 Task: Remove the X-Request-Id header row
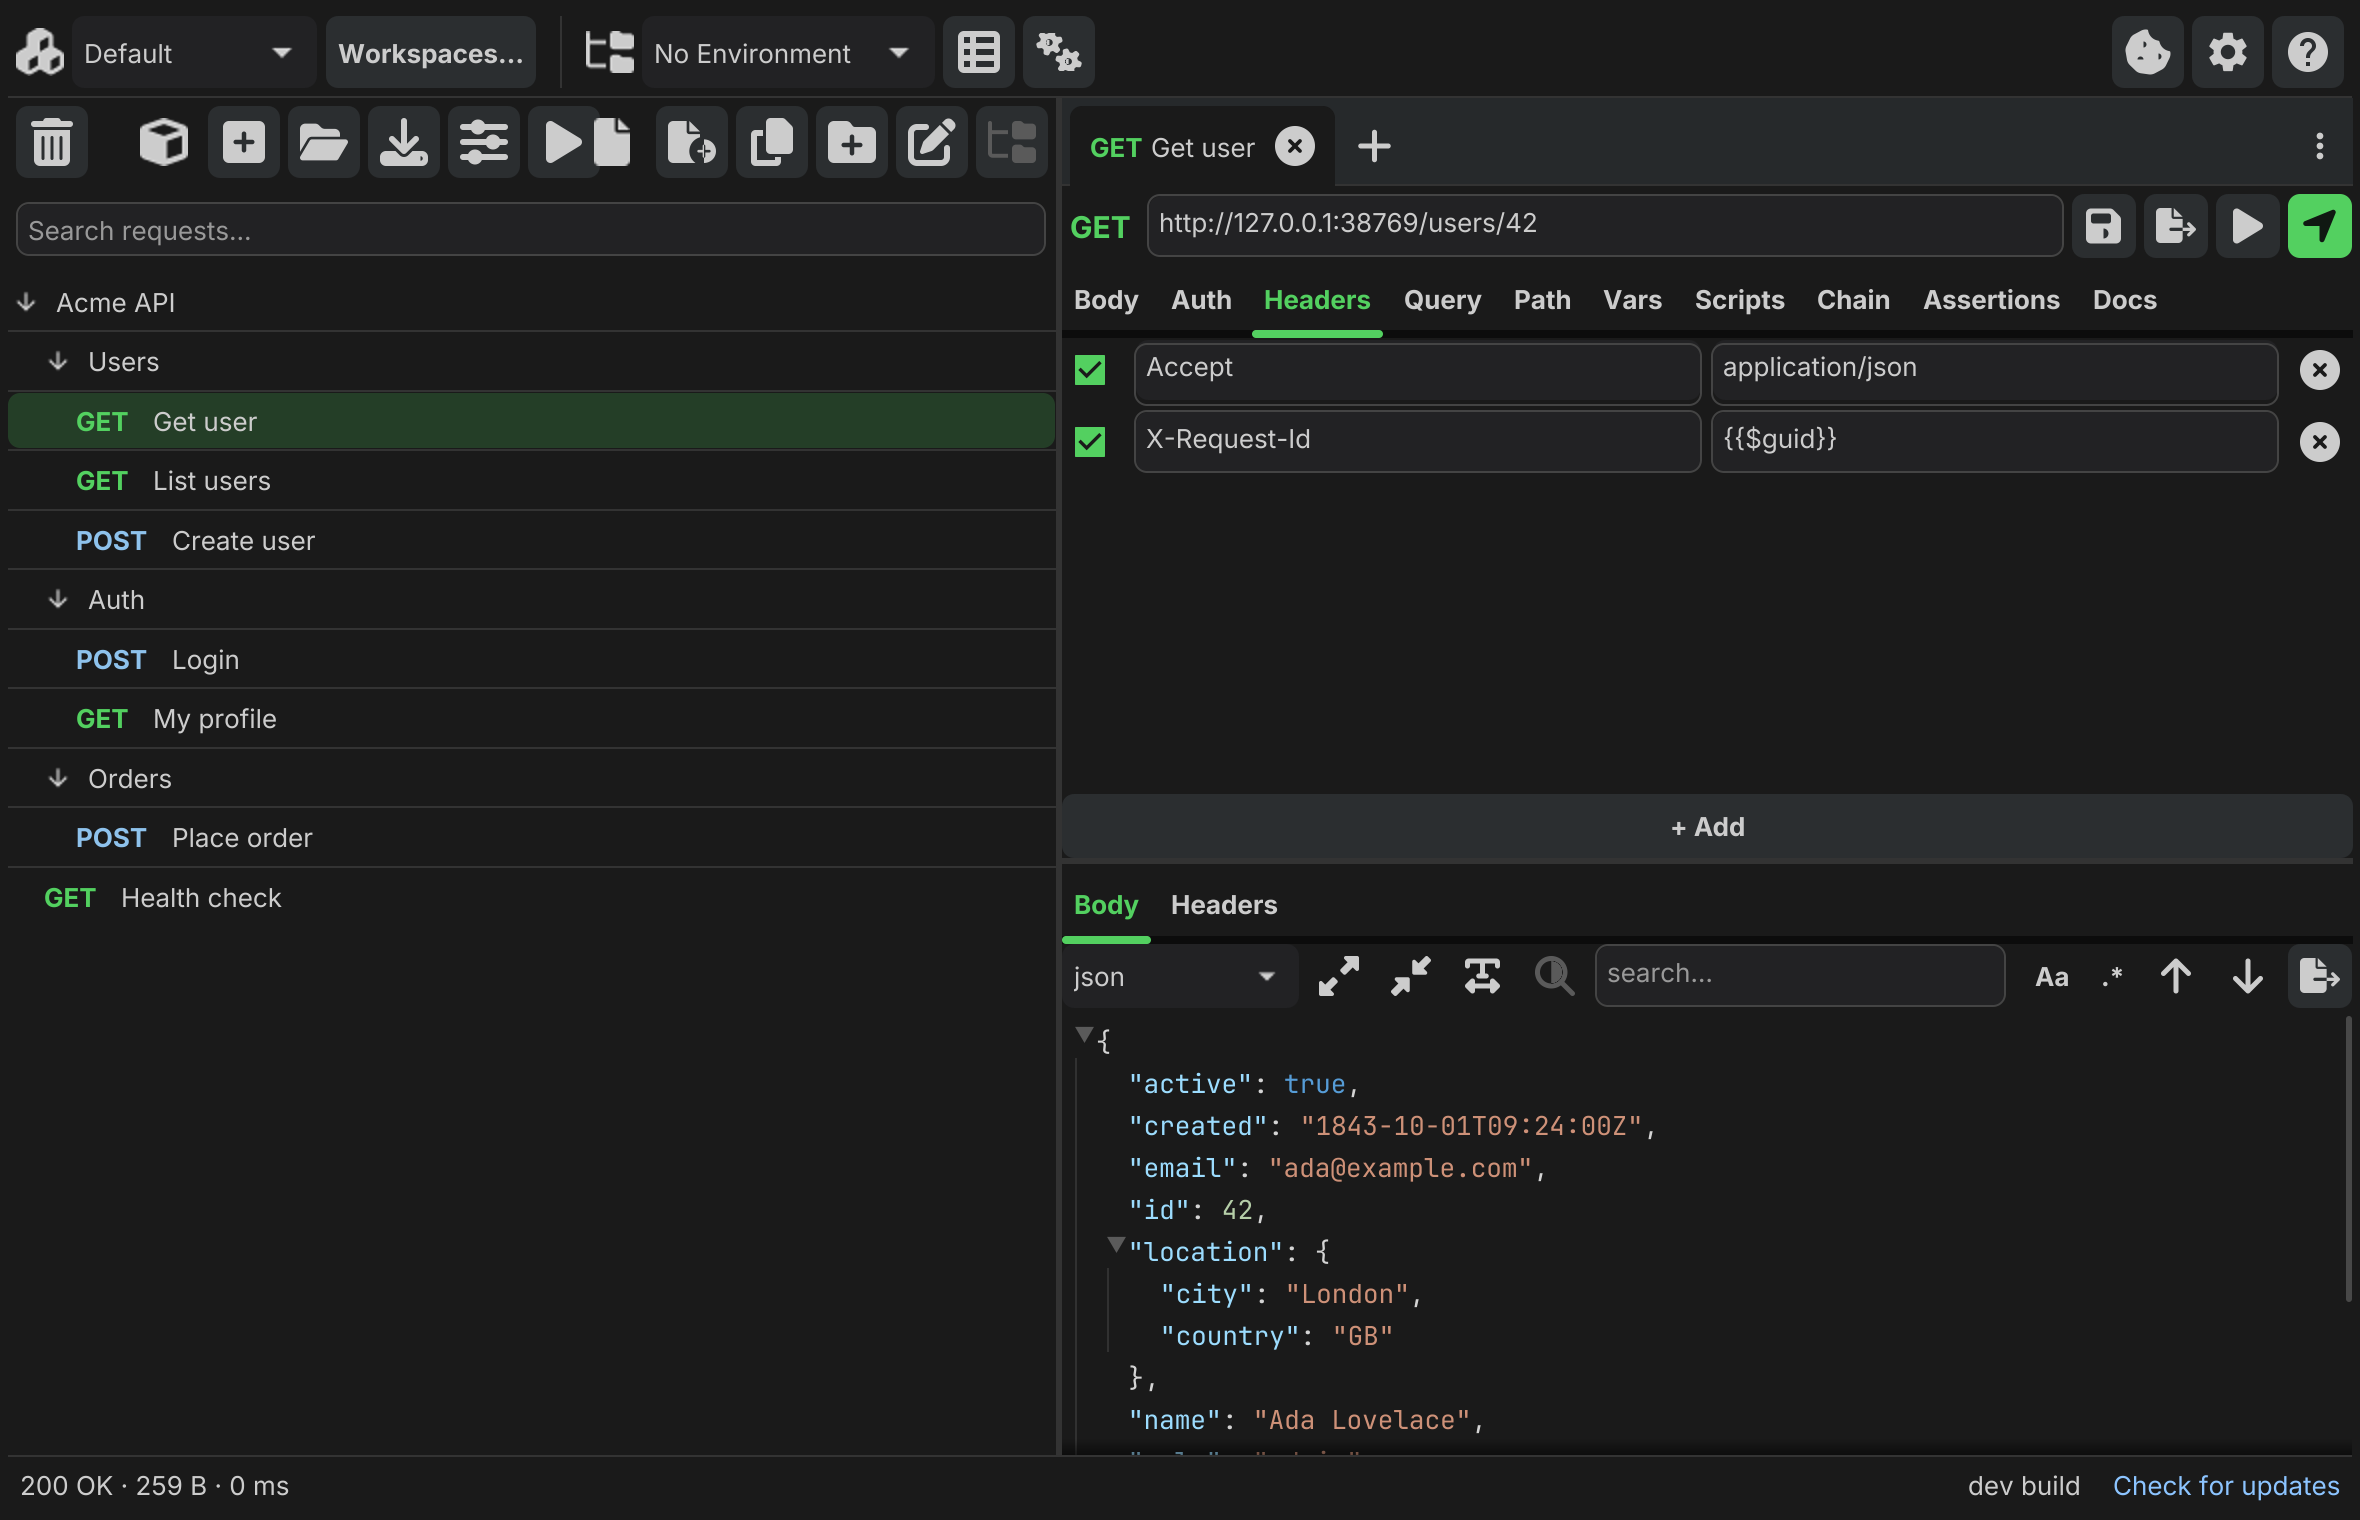(x=2319, y=441)
